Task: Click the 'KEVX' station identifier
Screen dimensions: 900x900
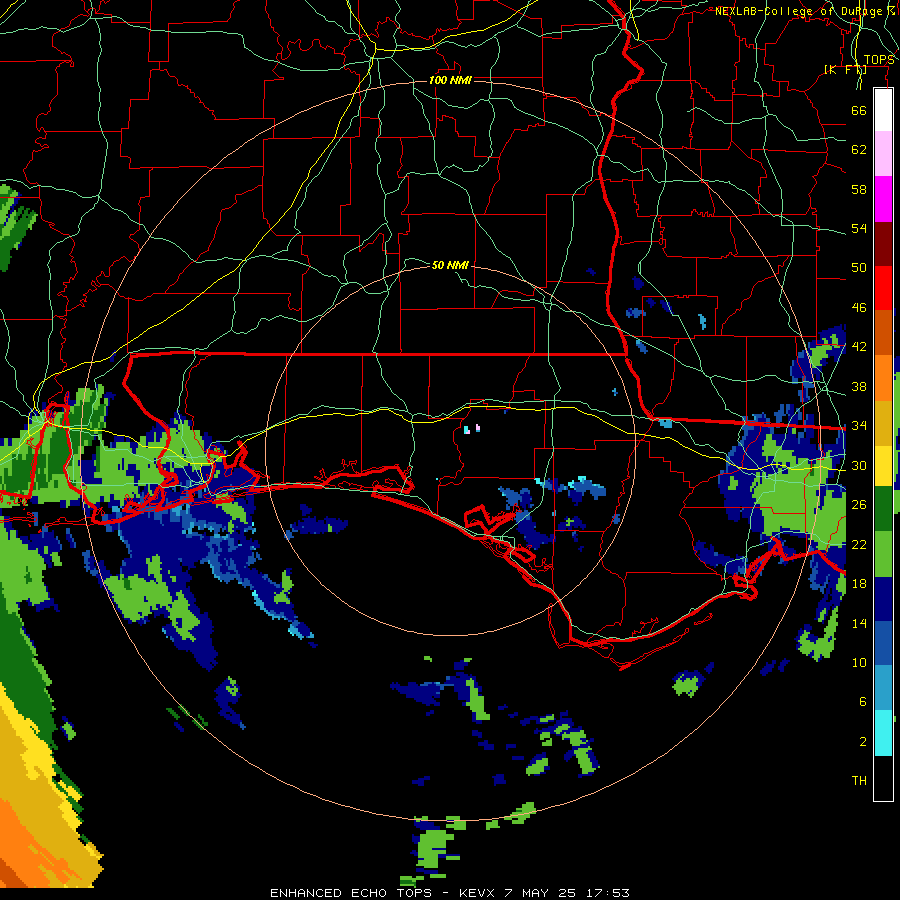Action: click(478, 893)
